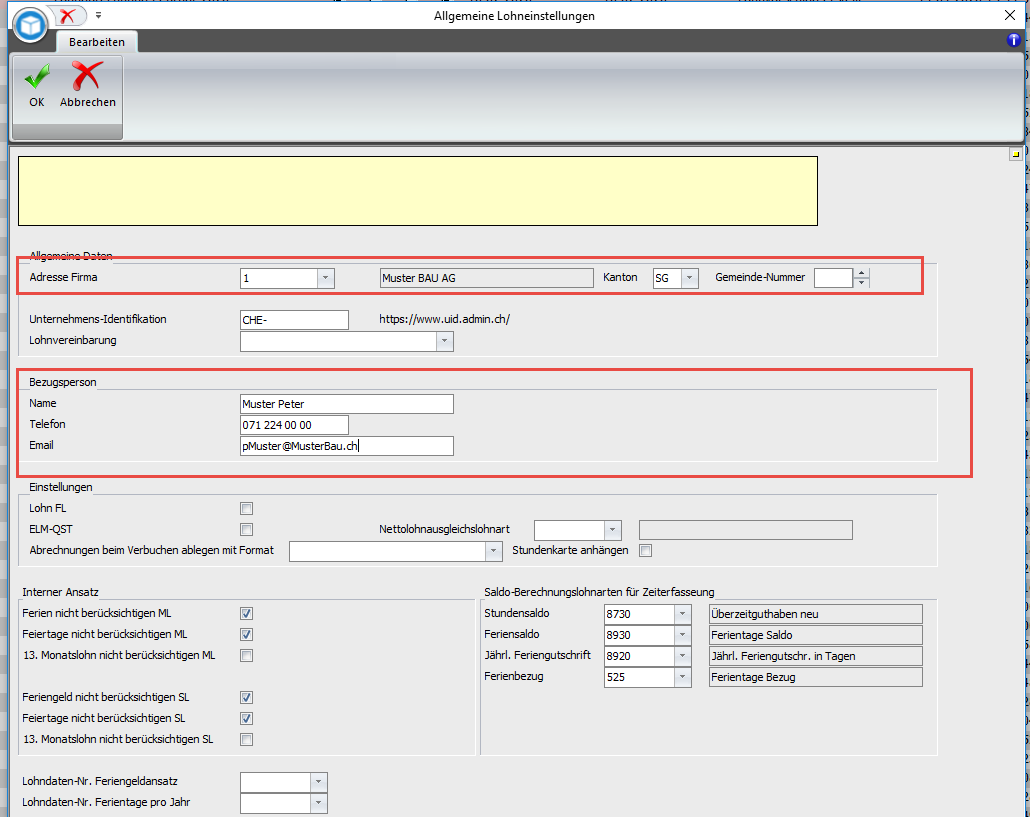Check the Stundenkarte anhängen option
Image resolution: width=1030 pixels, height=817 pixels.
click(x=646, y=550)
